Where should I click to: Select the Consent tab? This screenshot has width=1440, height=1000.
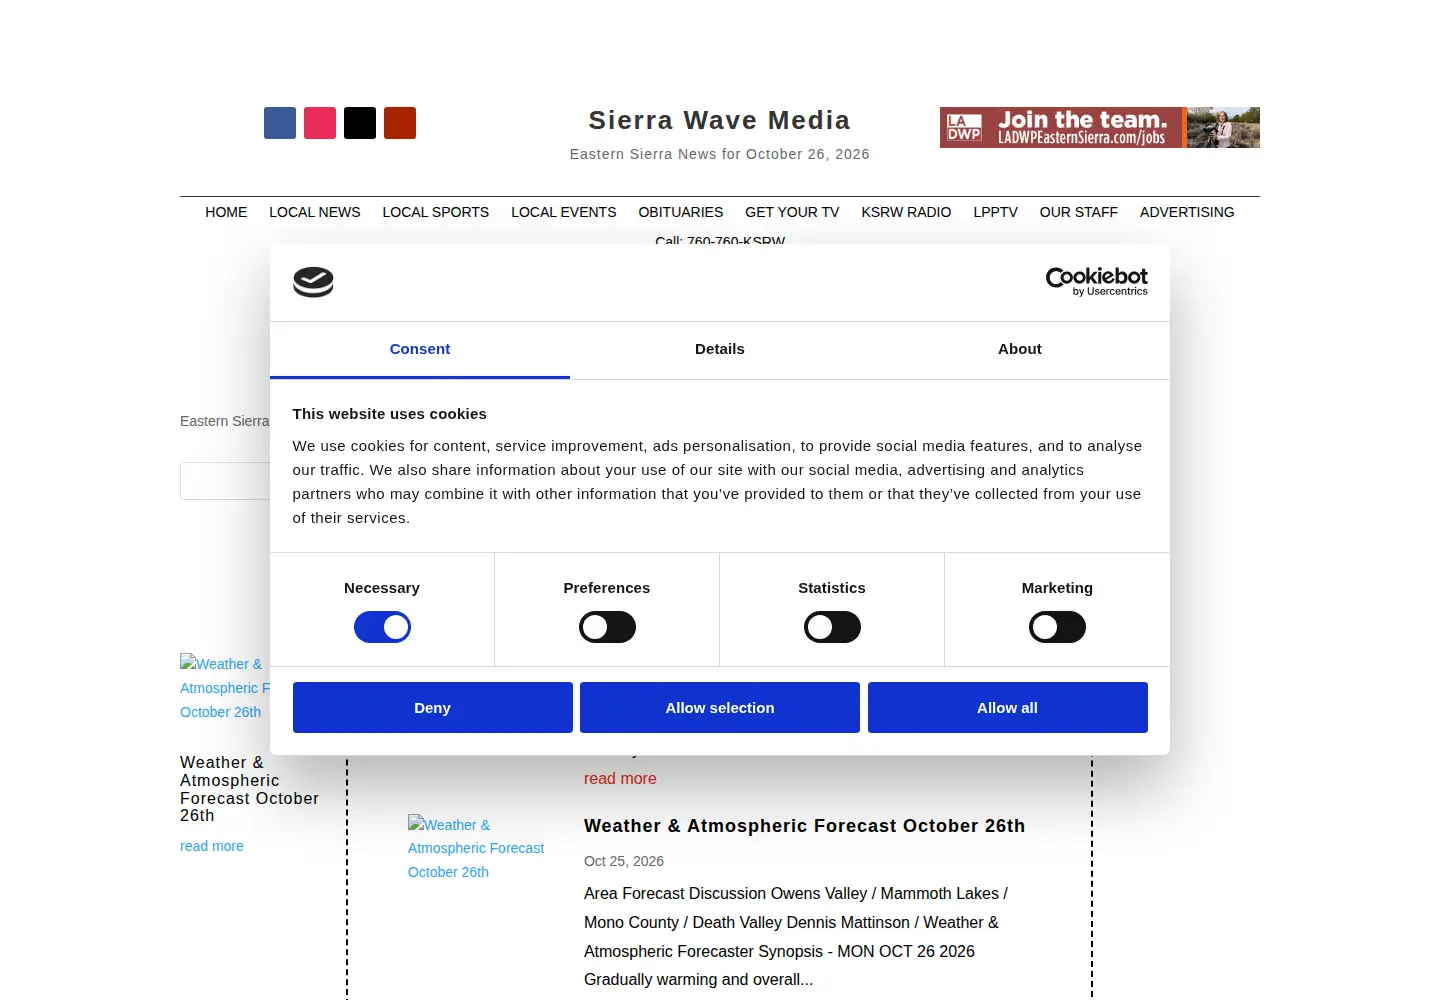pos(420,349)
